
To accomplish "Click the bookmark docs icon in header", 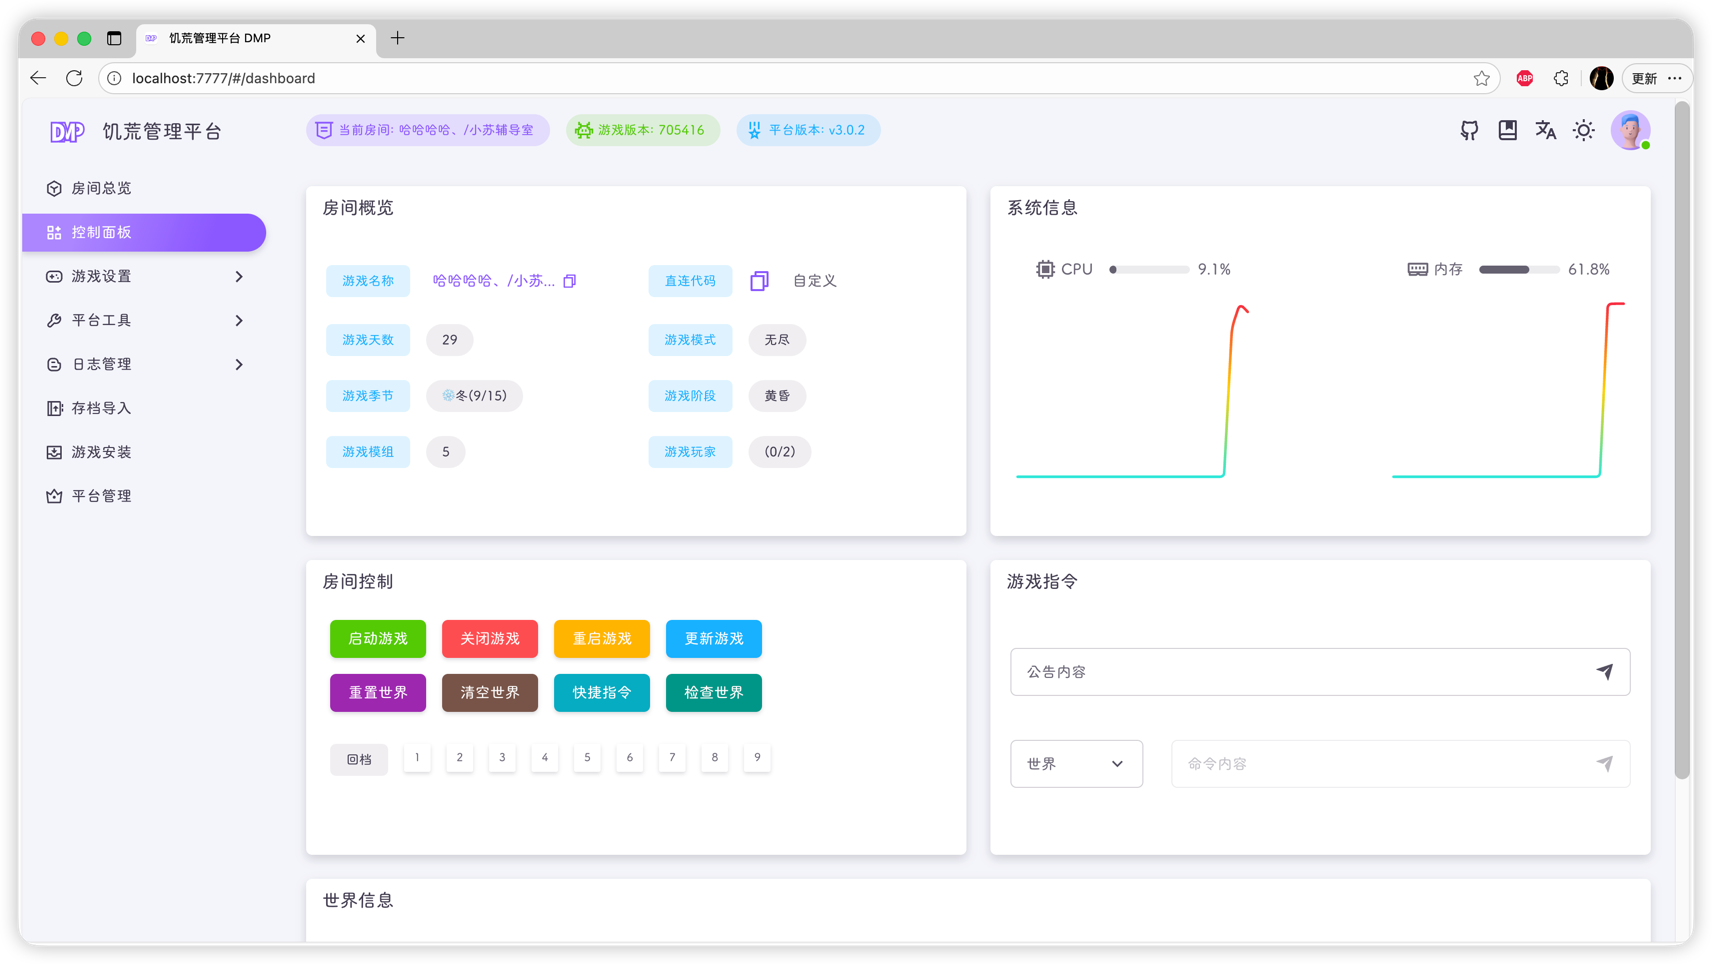I will 1507,130.
